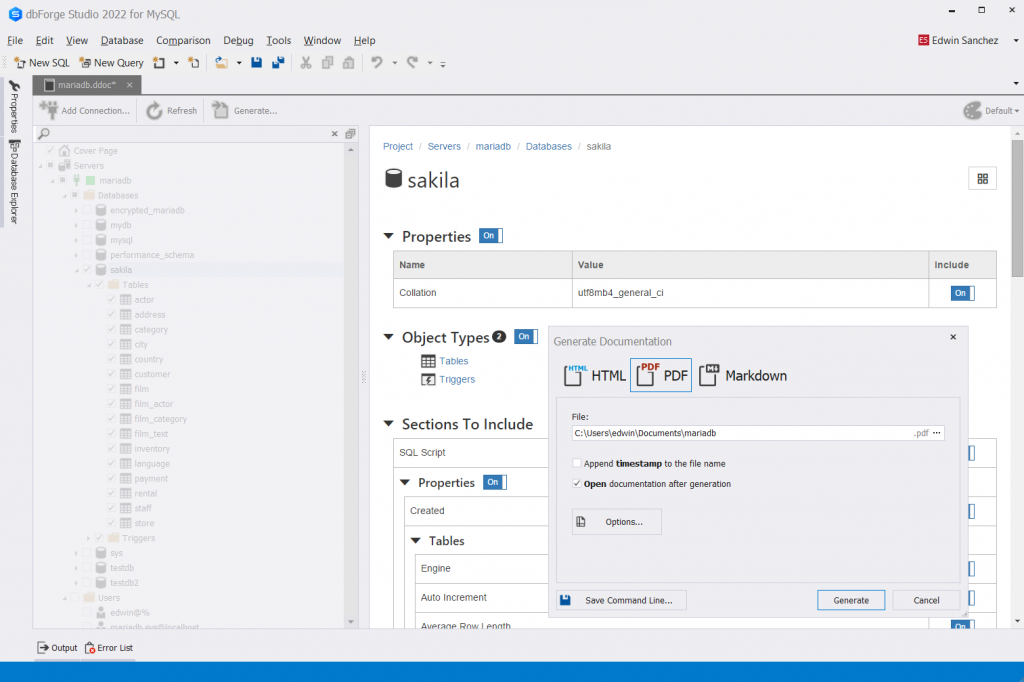This screenshot has height=682, width=1024.
Task: Uncheck Open documentation after generation
Action: (x=577, y=483)
